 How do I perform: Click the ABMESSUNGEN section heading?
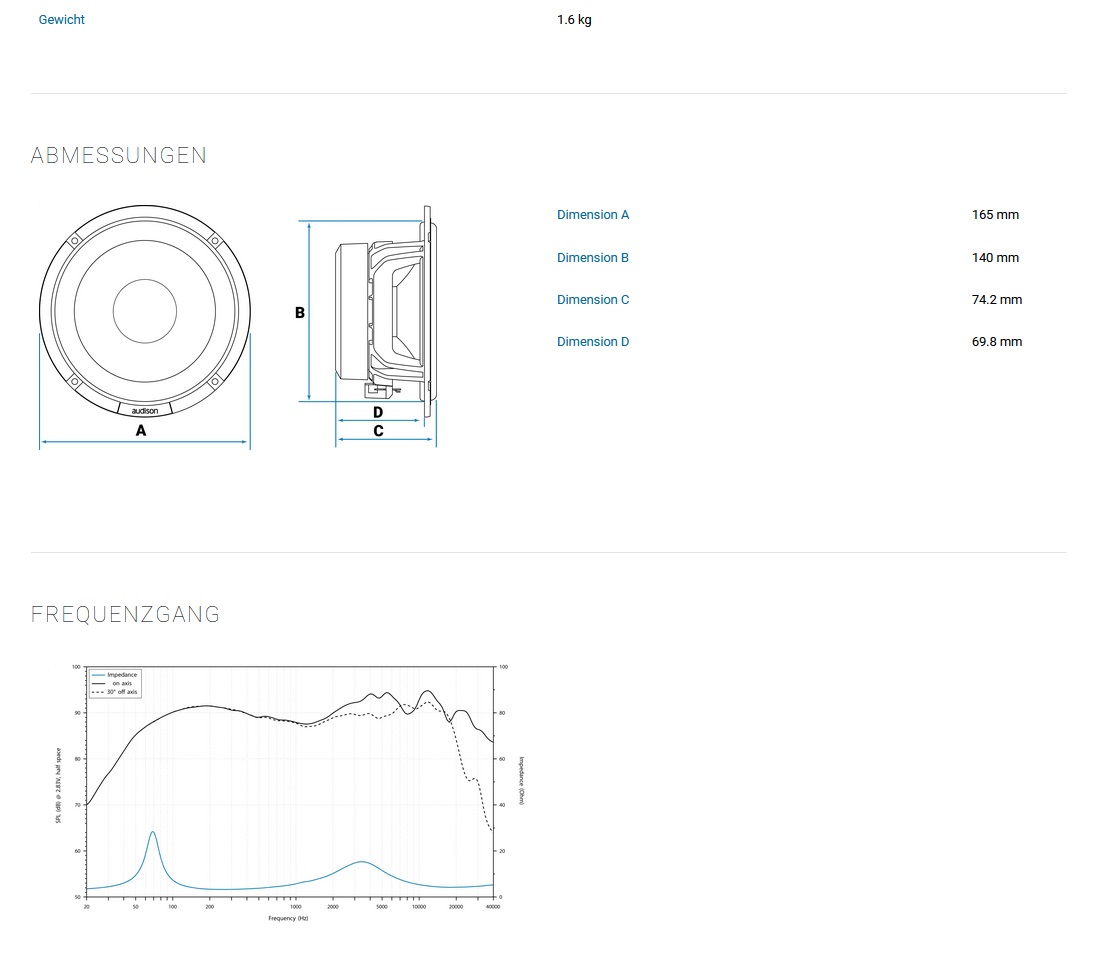pos(119,156)
